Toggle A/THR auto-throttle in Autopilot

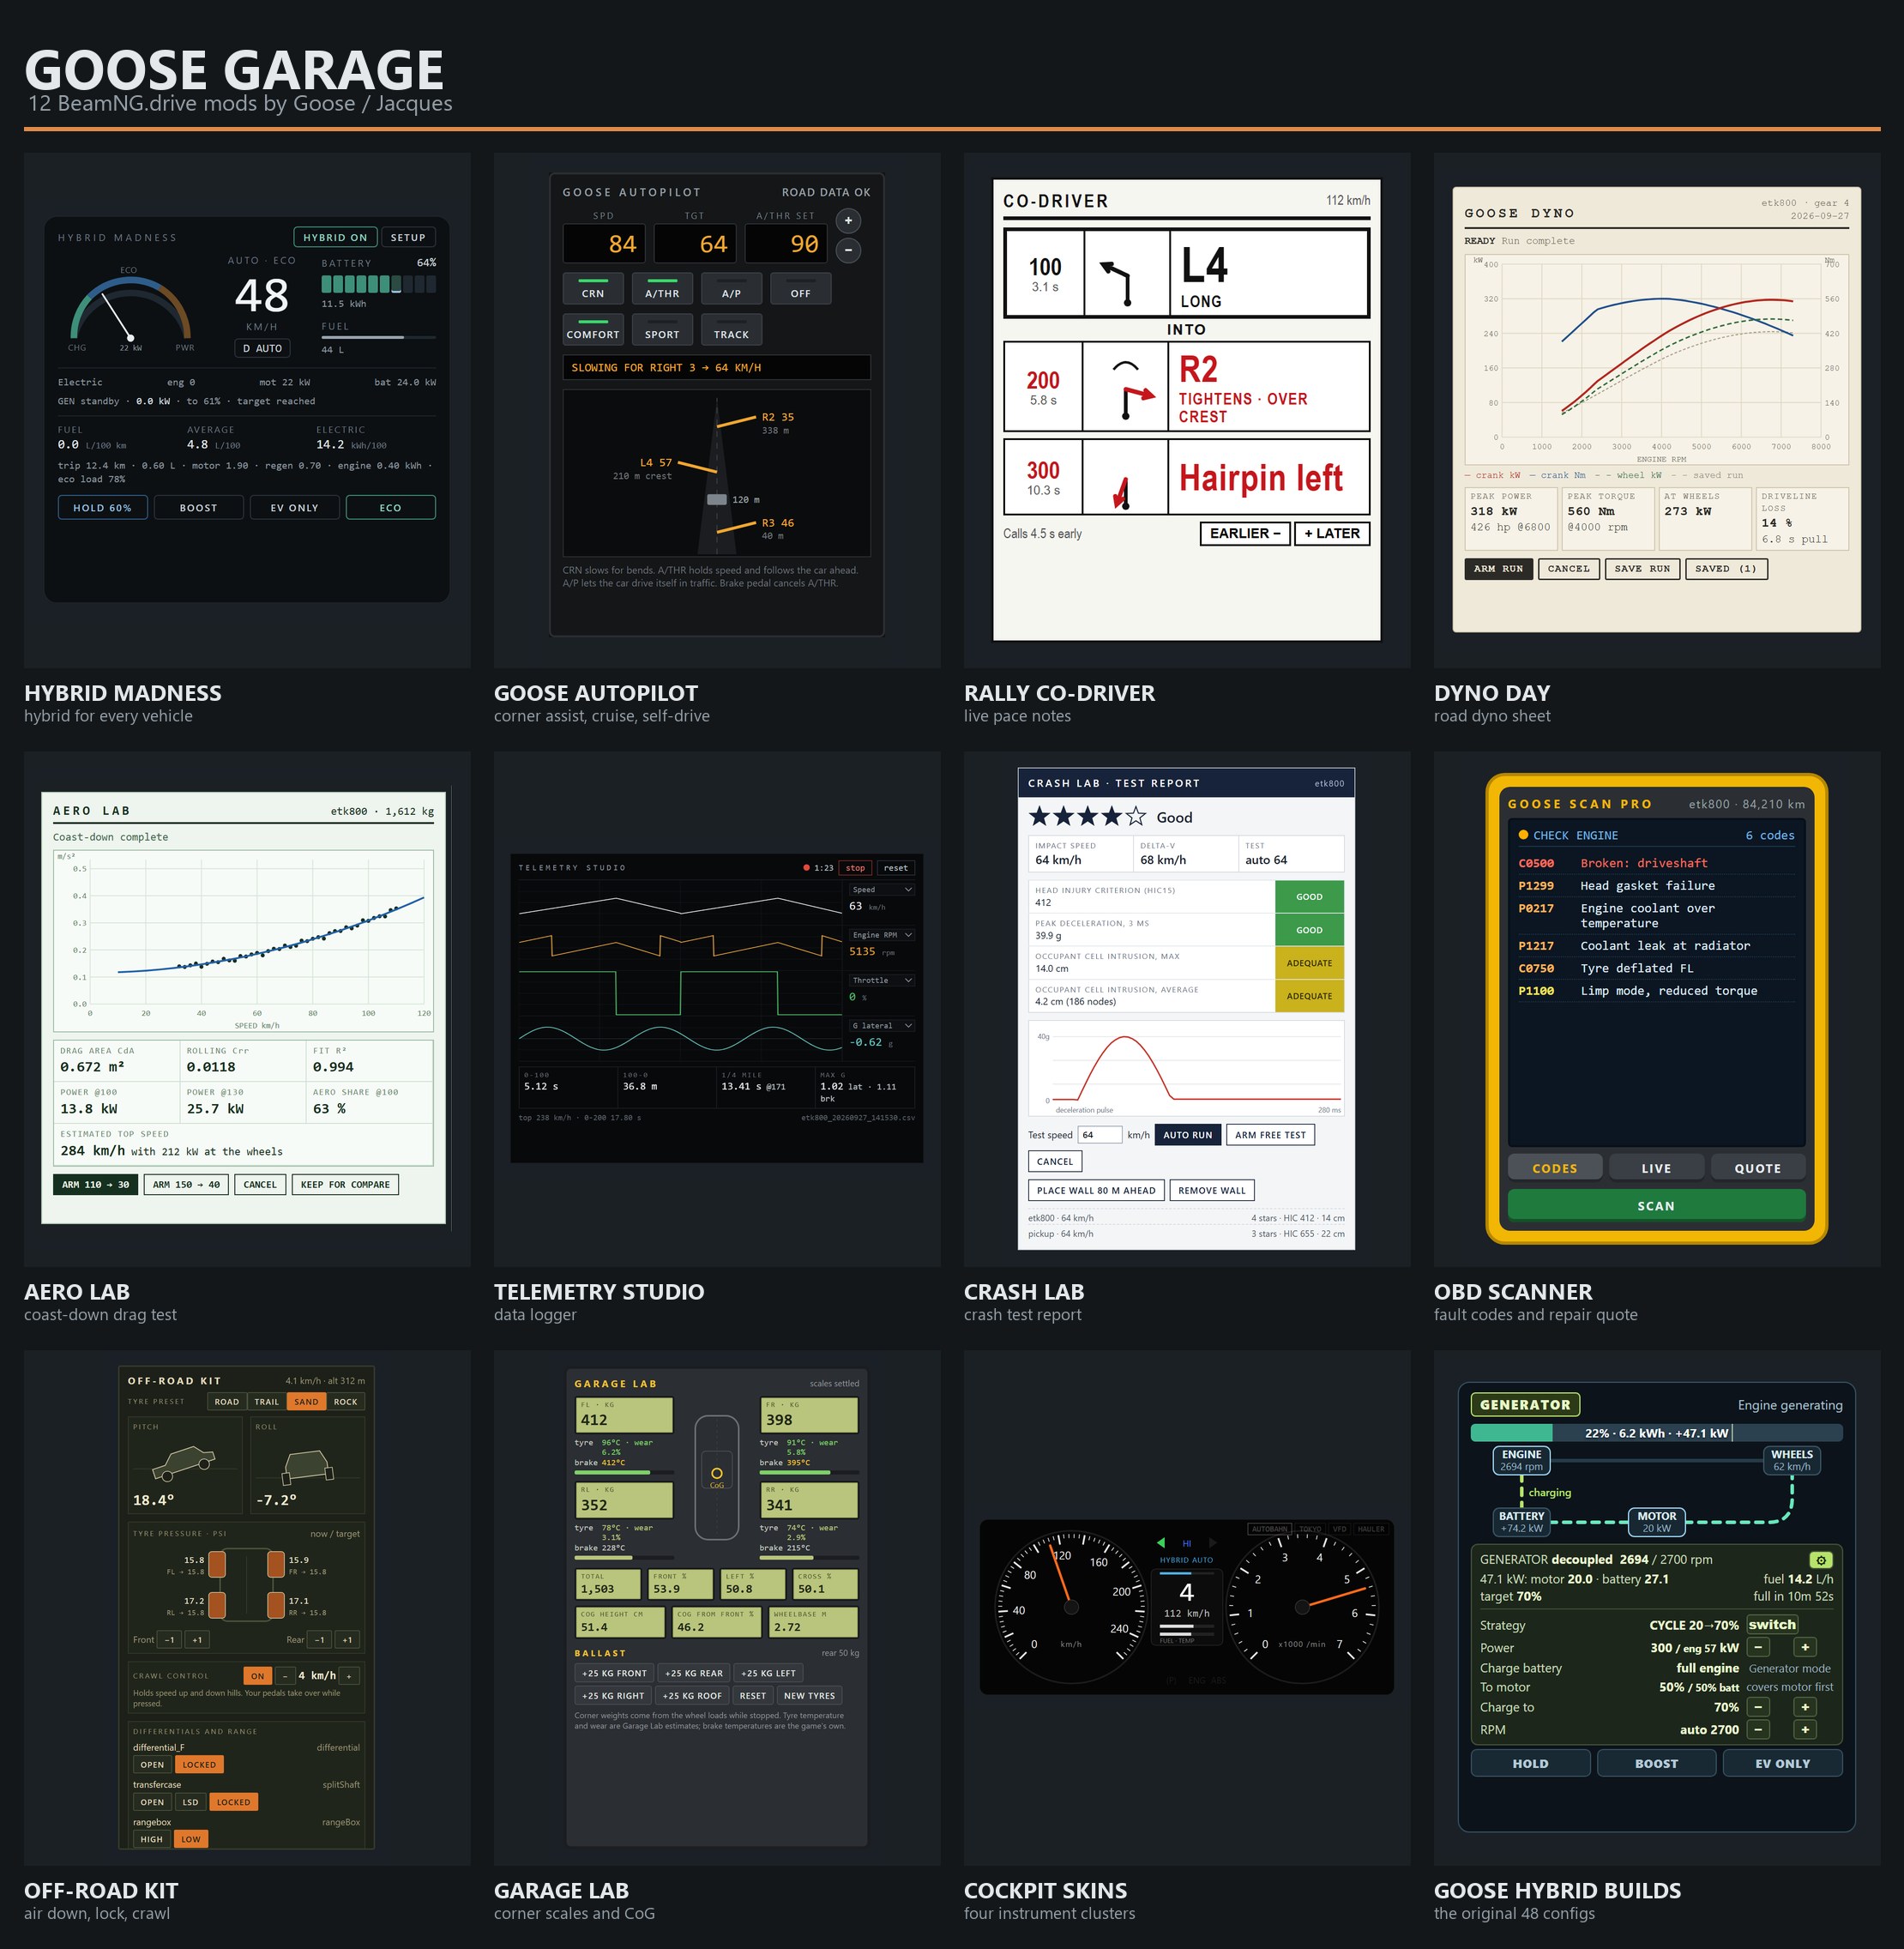click(662, 289)
